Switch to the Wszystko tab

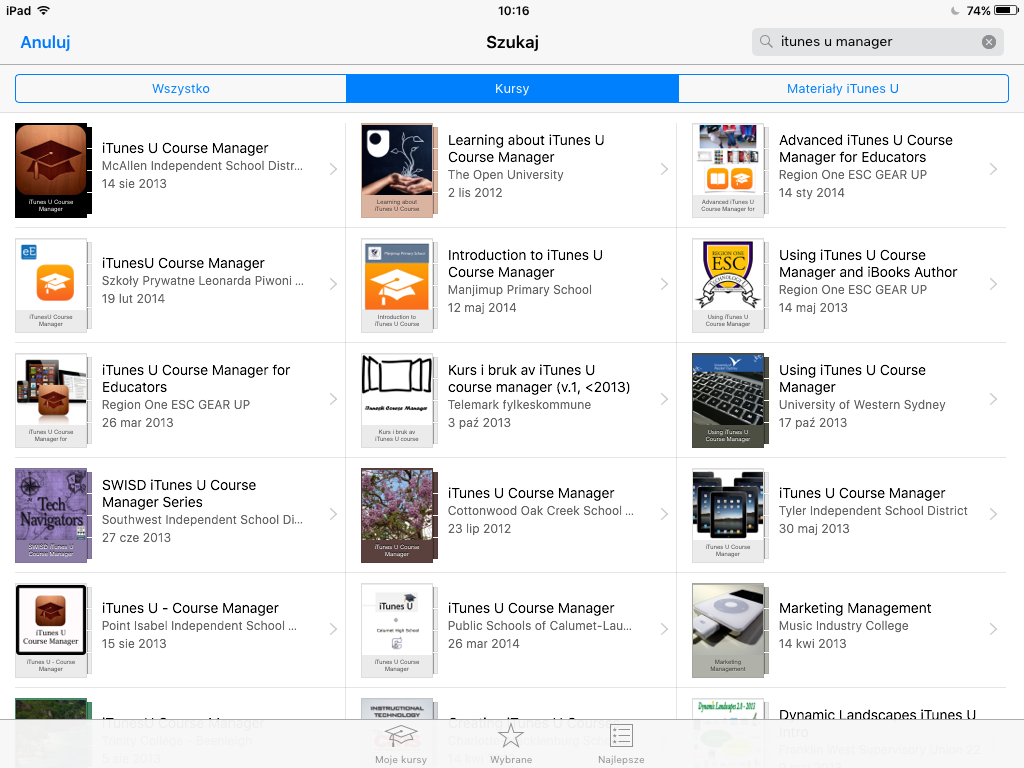tap(181, 88)
